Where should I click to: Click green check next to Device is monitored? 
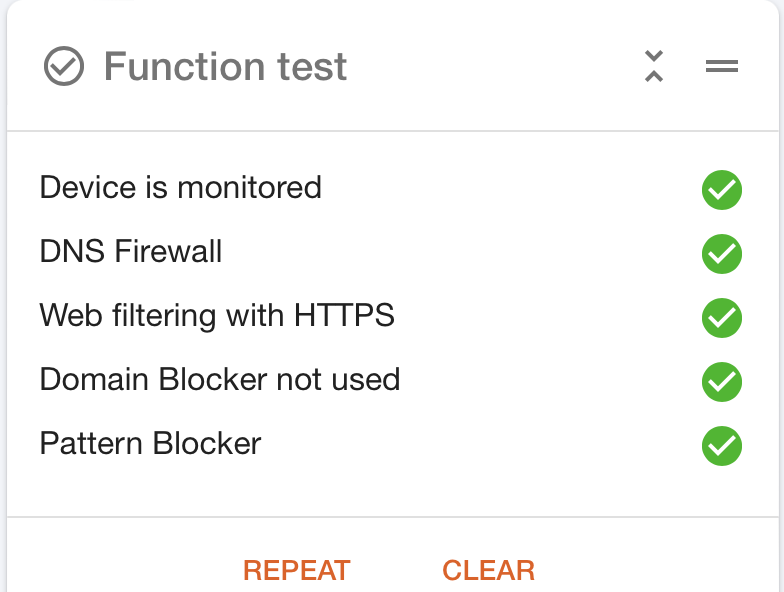tap(722, 190)
